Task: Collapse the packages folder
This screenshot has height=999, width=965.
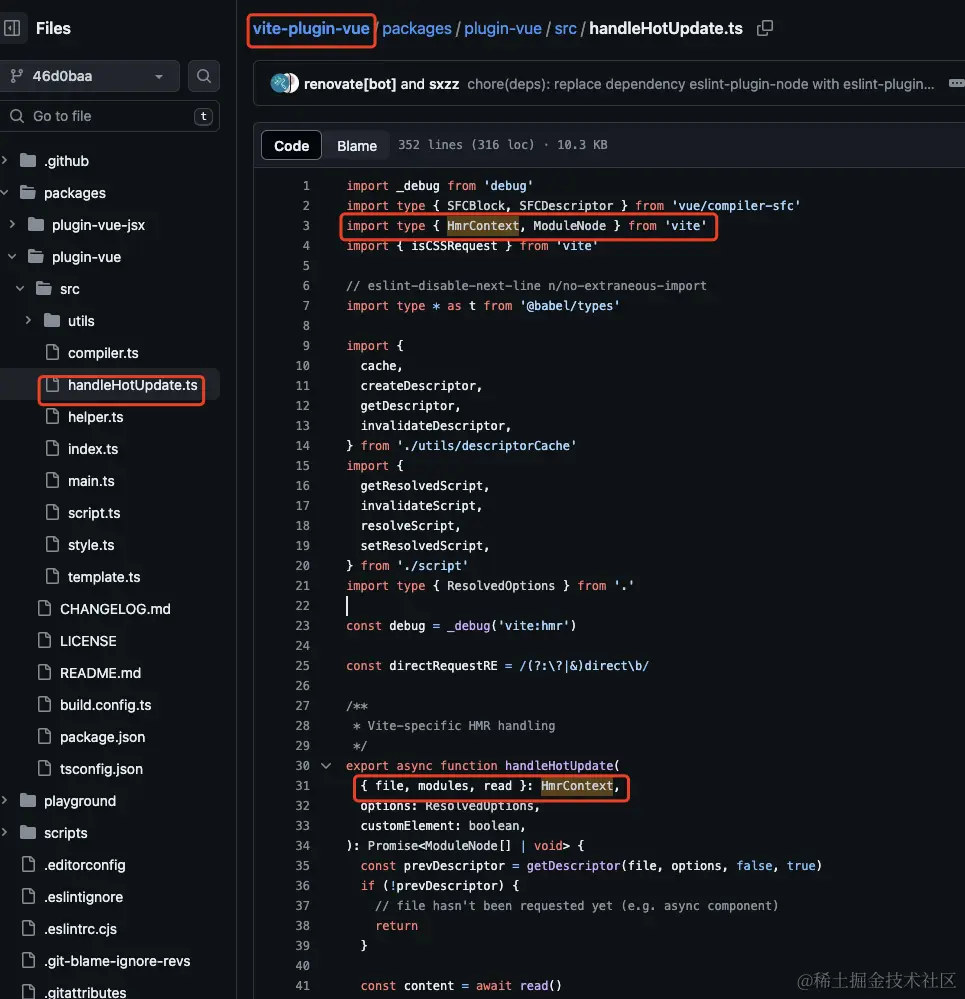Action: tap(5, 192)
